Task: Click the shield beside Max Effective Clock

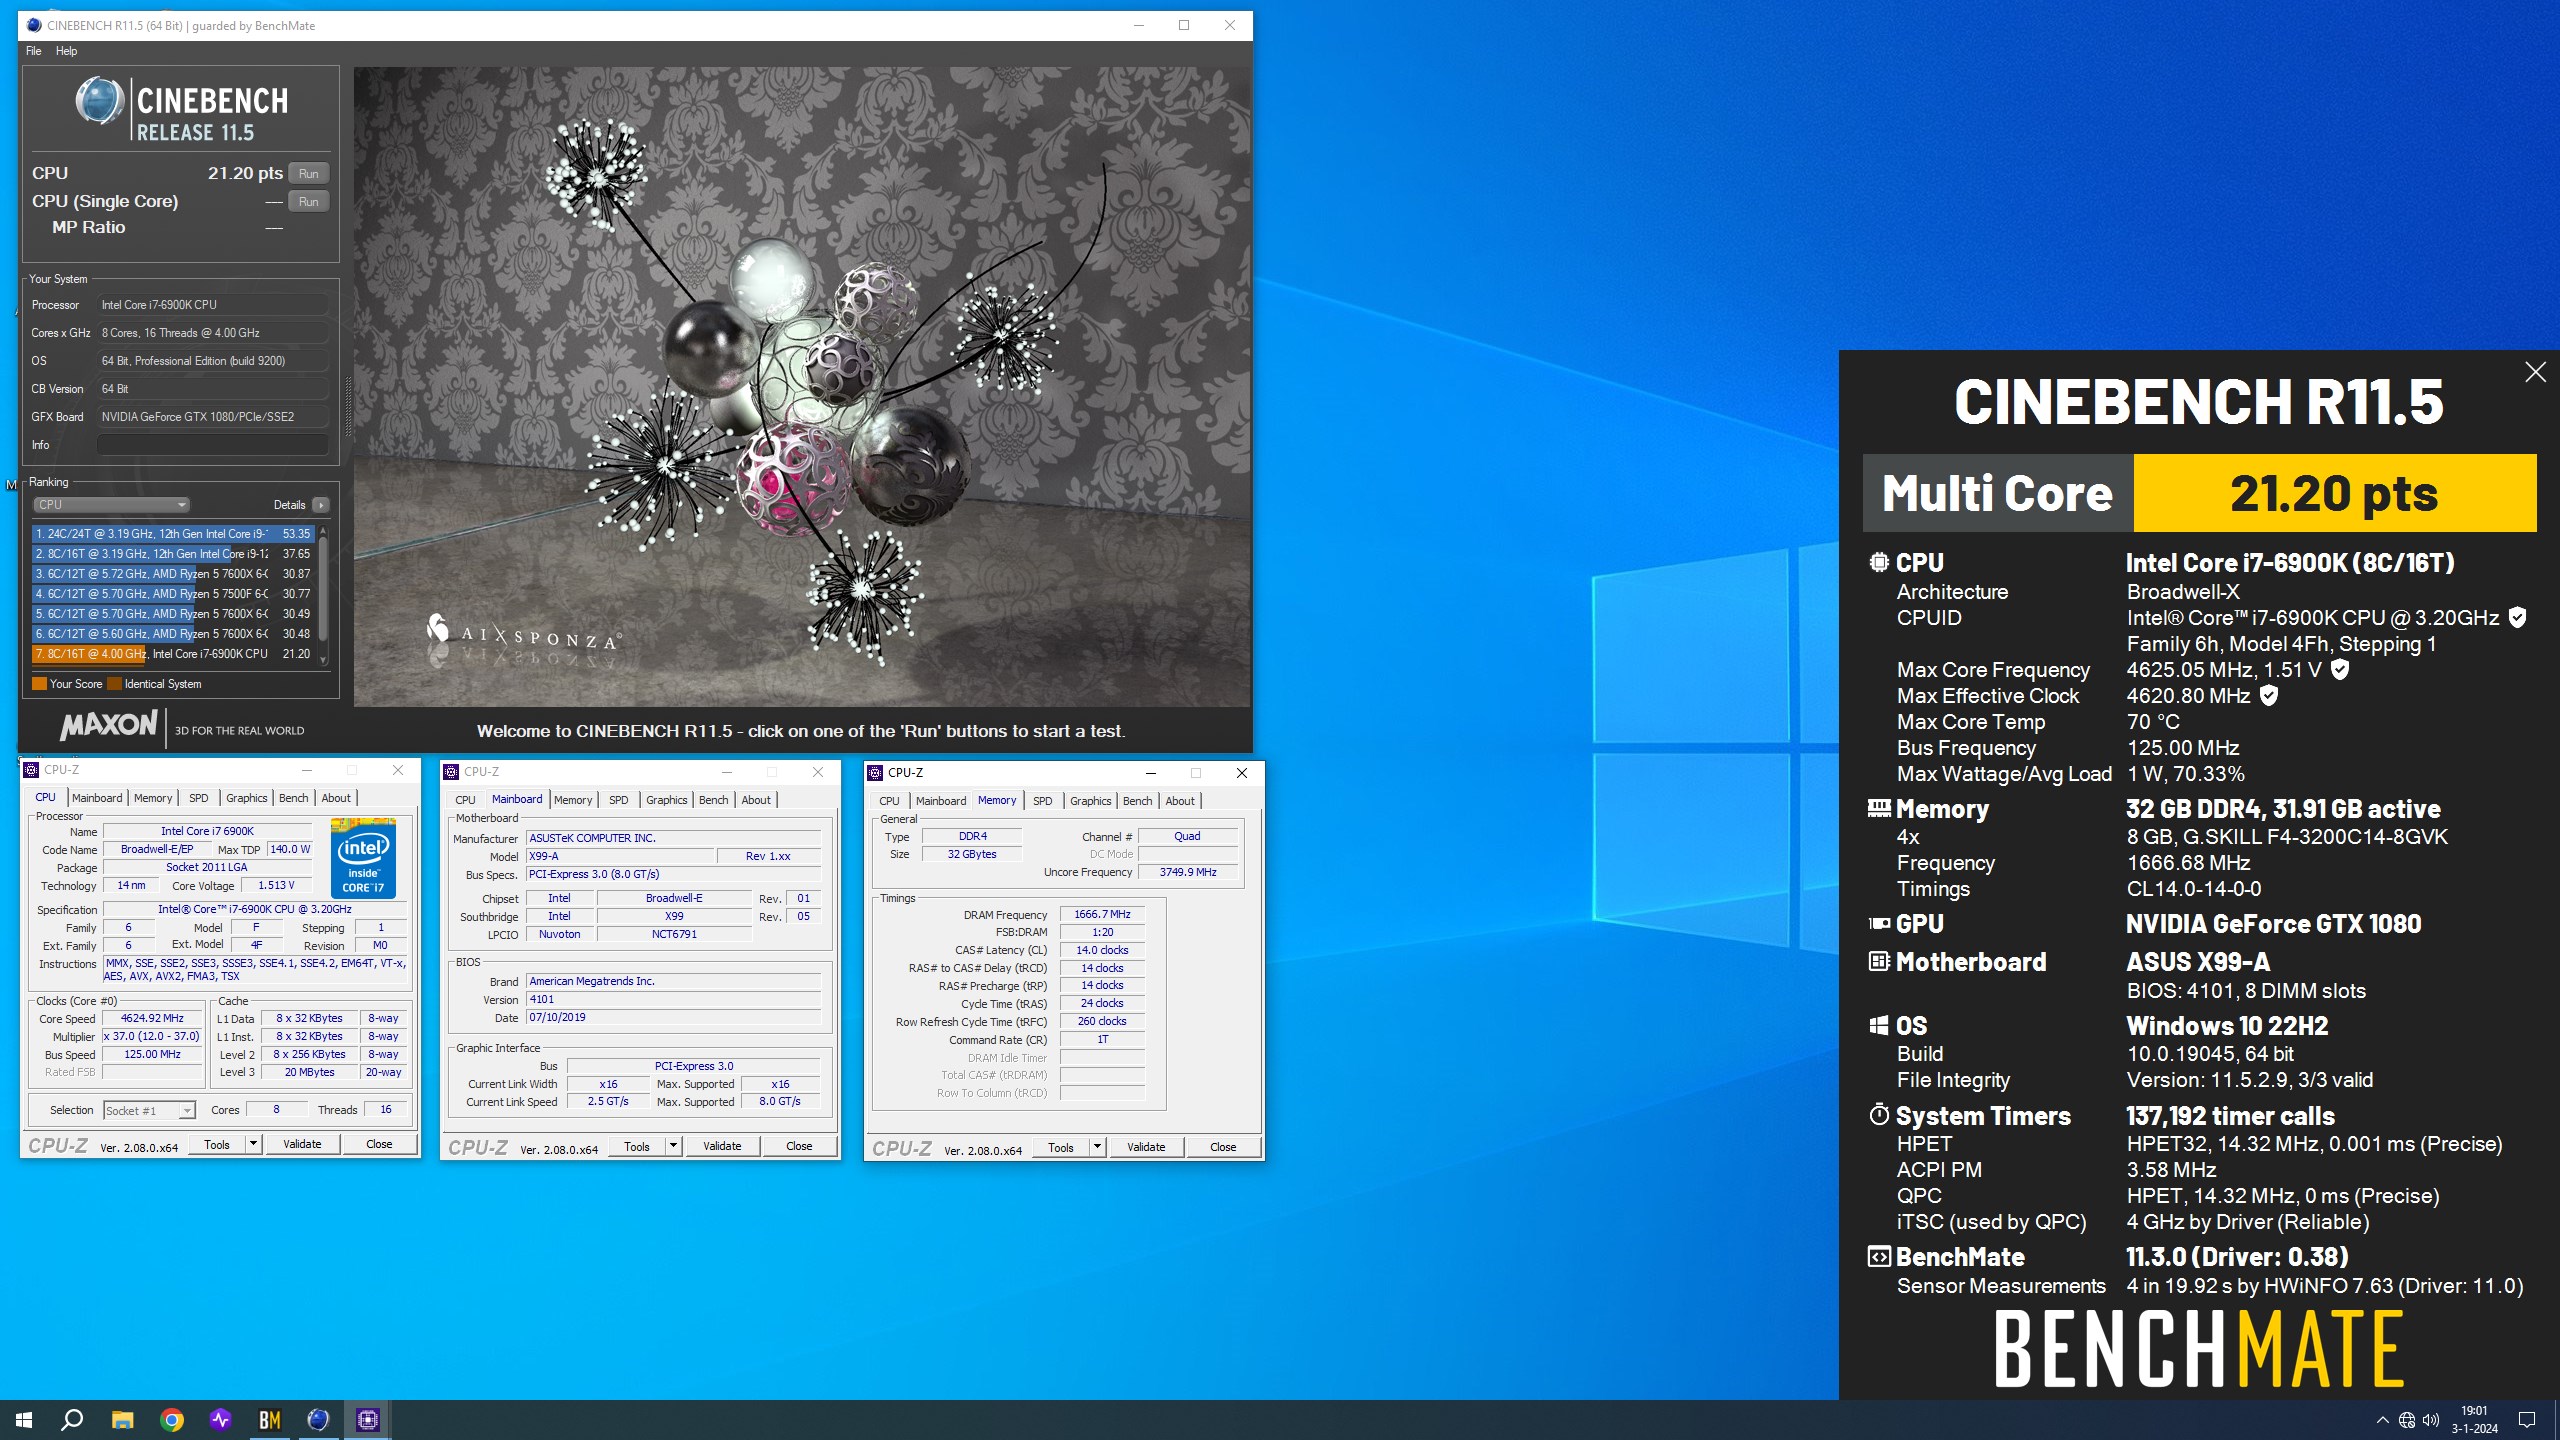Action: 2269,696
